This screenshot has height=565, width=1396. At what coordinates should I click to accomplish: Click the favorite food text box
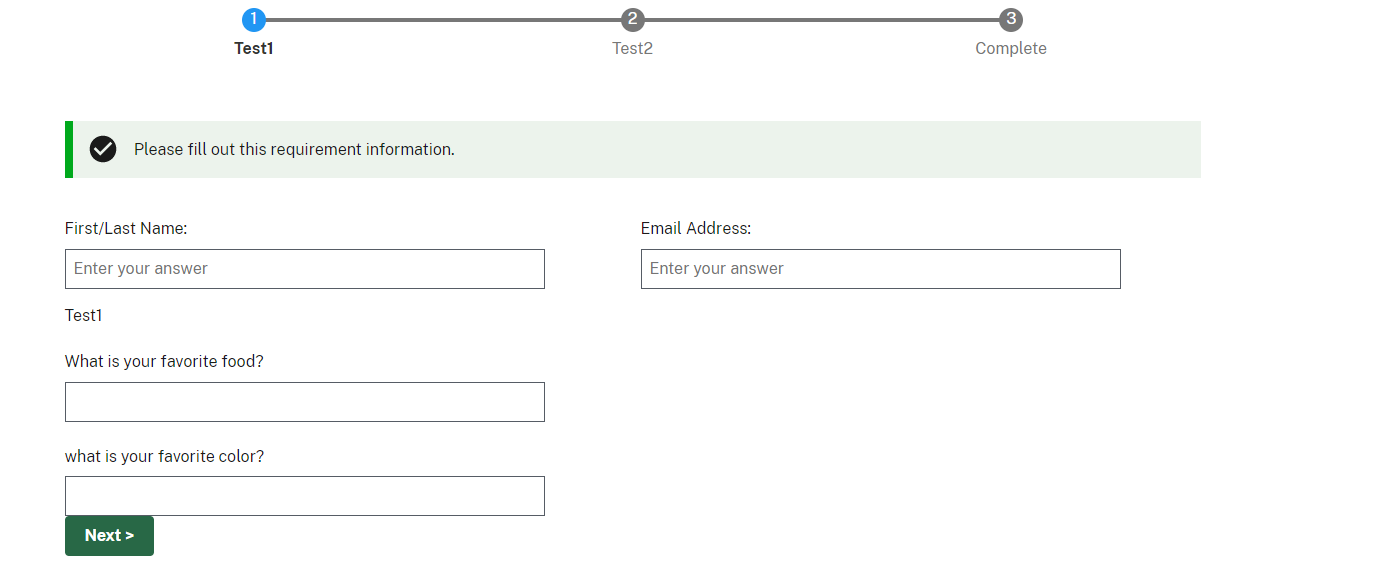[x=305, y=402]
